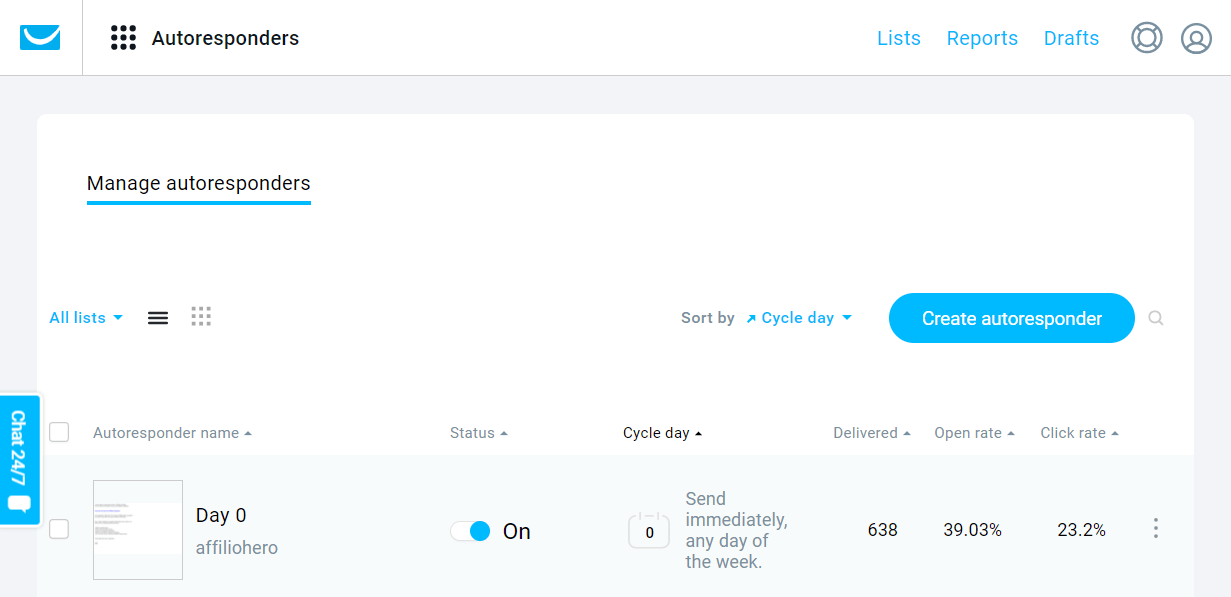Open the three-dot menu for Day 0
1231x597 pixels.
coord(1155,527)
